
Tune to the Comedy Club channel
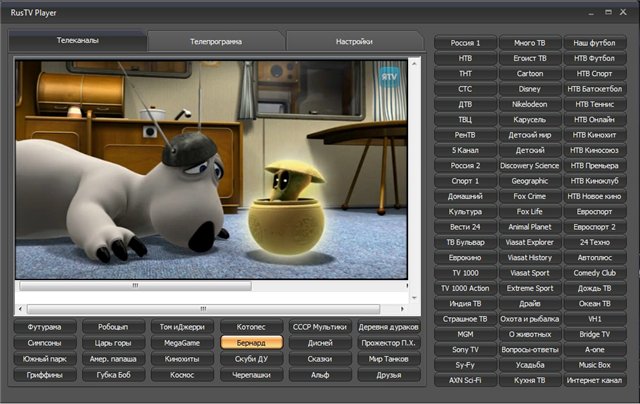[x=595, y=272]
